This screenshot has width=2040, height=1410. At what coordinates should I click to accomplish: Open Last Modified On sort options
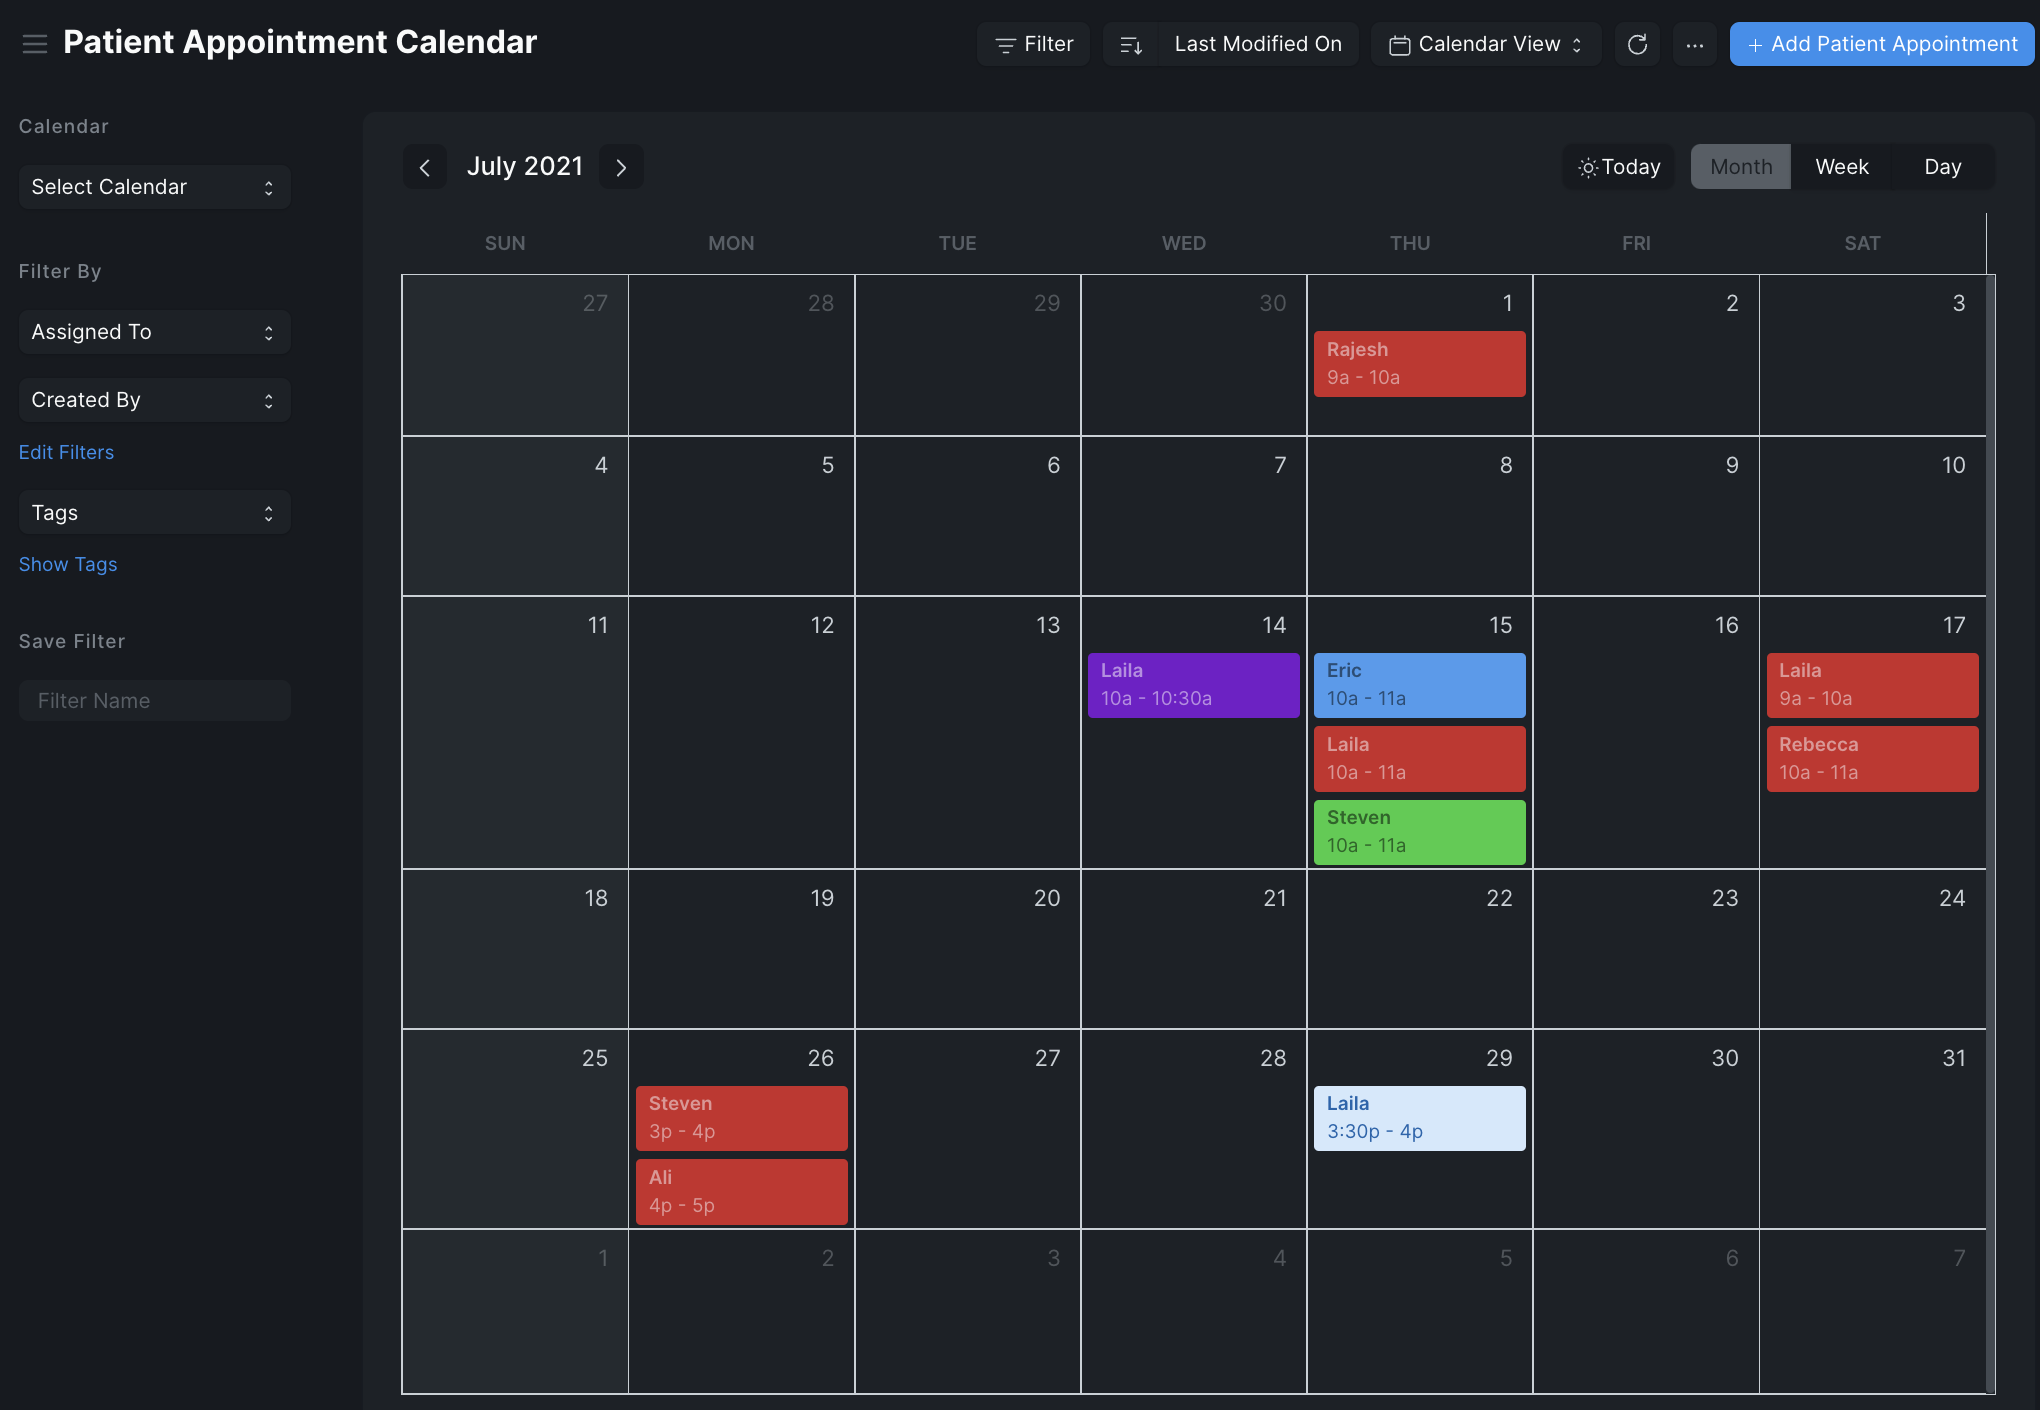pyautogui.click(x=1258, y=44)
